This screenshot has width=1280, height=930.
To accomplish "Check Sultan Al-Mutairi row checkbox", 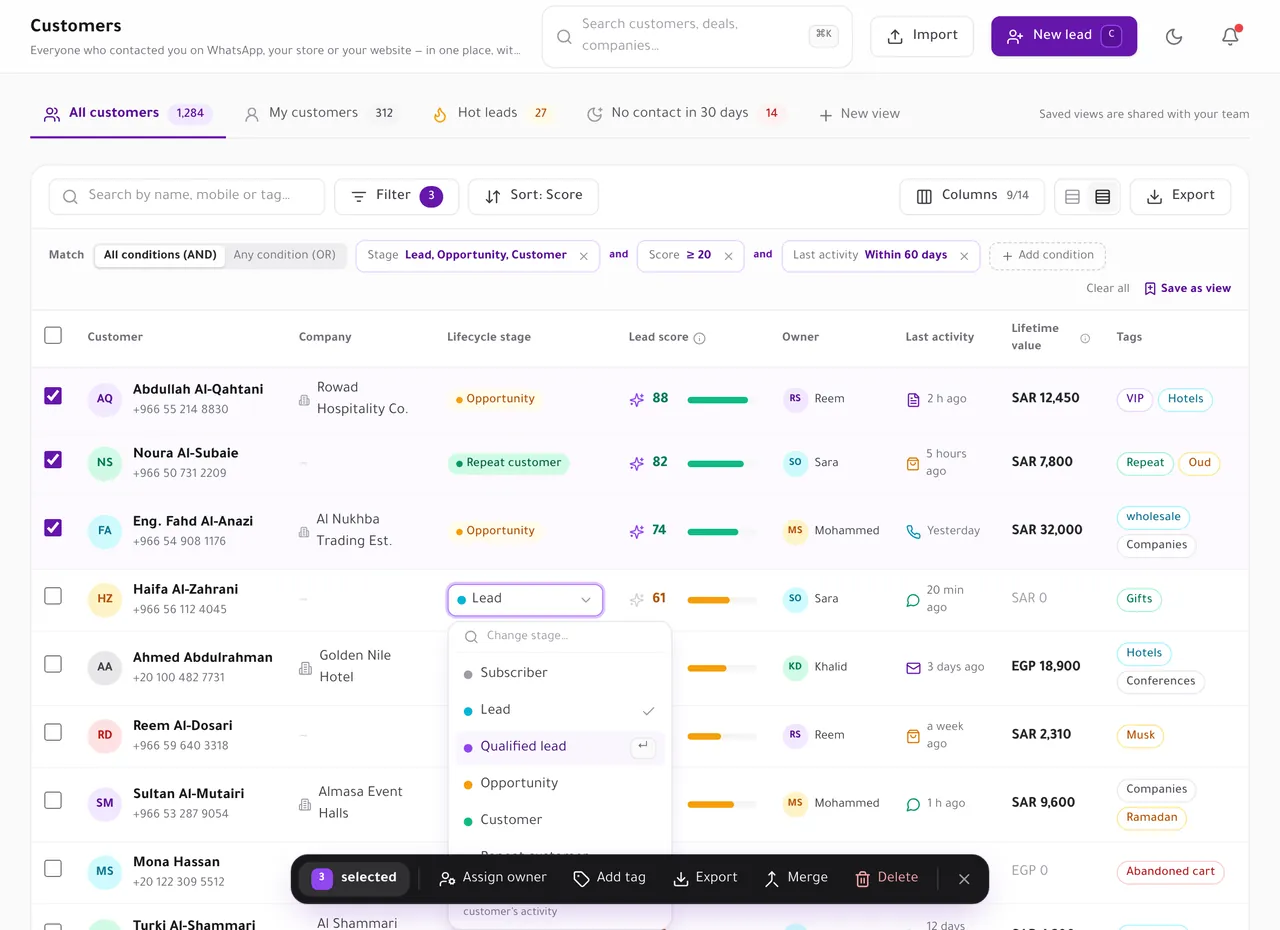I will pos(53,800).
